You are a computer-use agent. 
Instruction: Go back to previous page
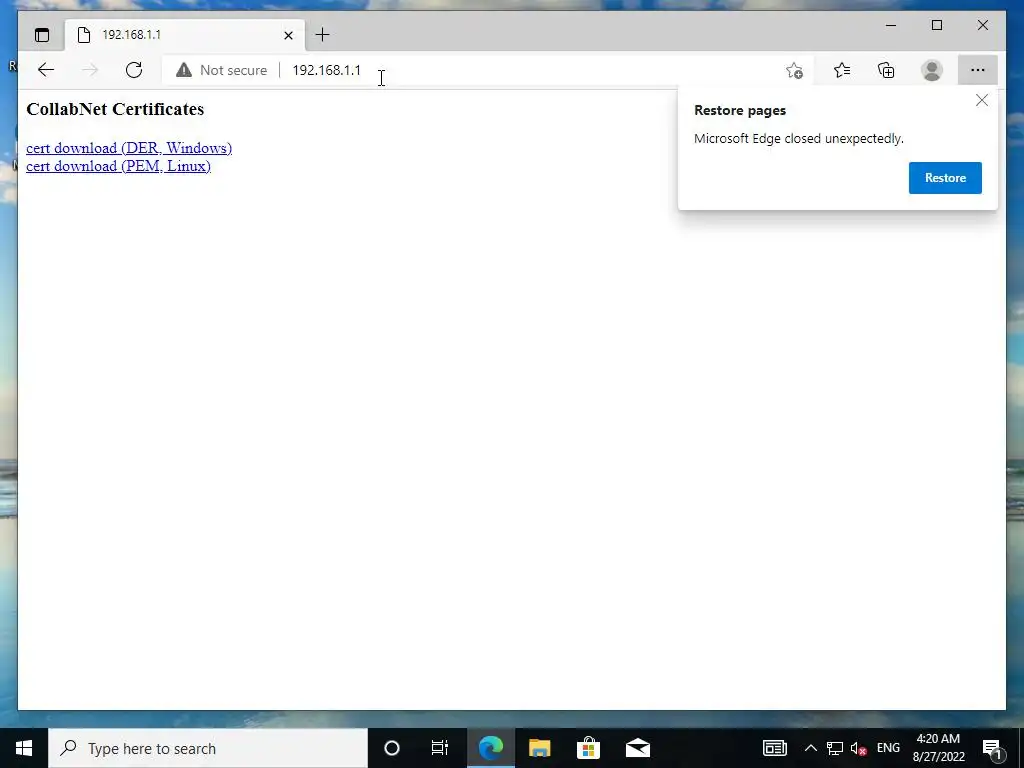(46, 70)
